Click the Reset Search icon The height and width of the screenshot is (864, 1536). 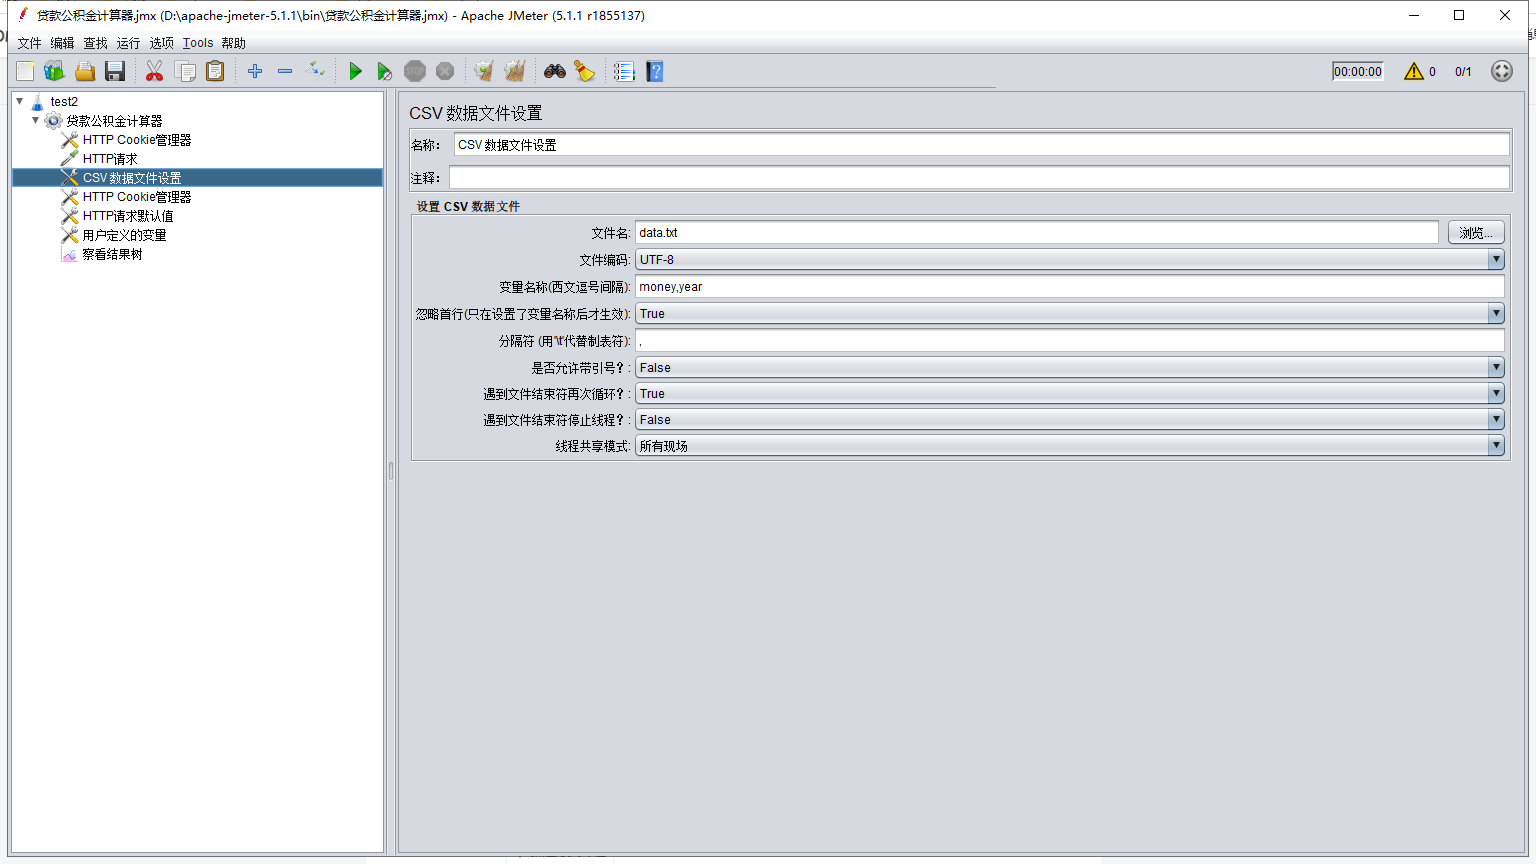pyautogui.click(x=585, y=71)
